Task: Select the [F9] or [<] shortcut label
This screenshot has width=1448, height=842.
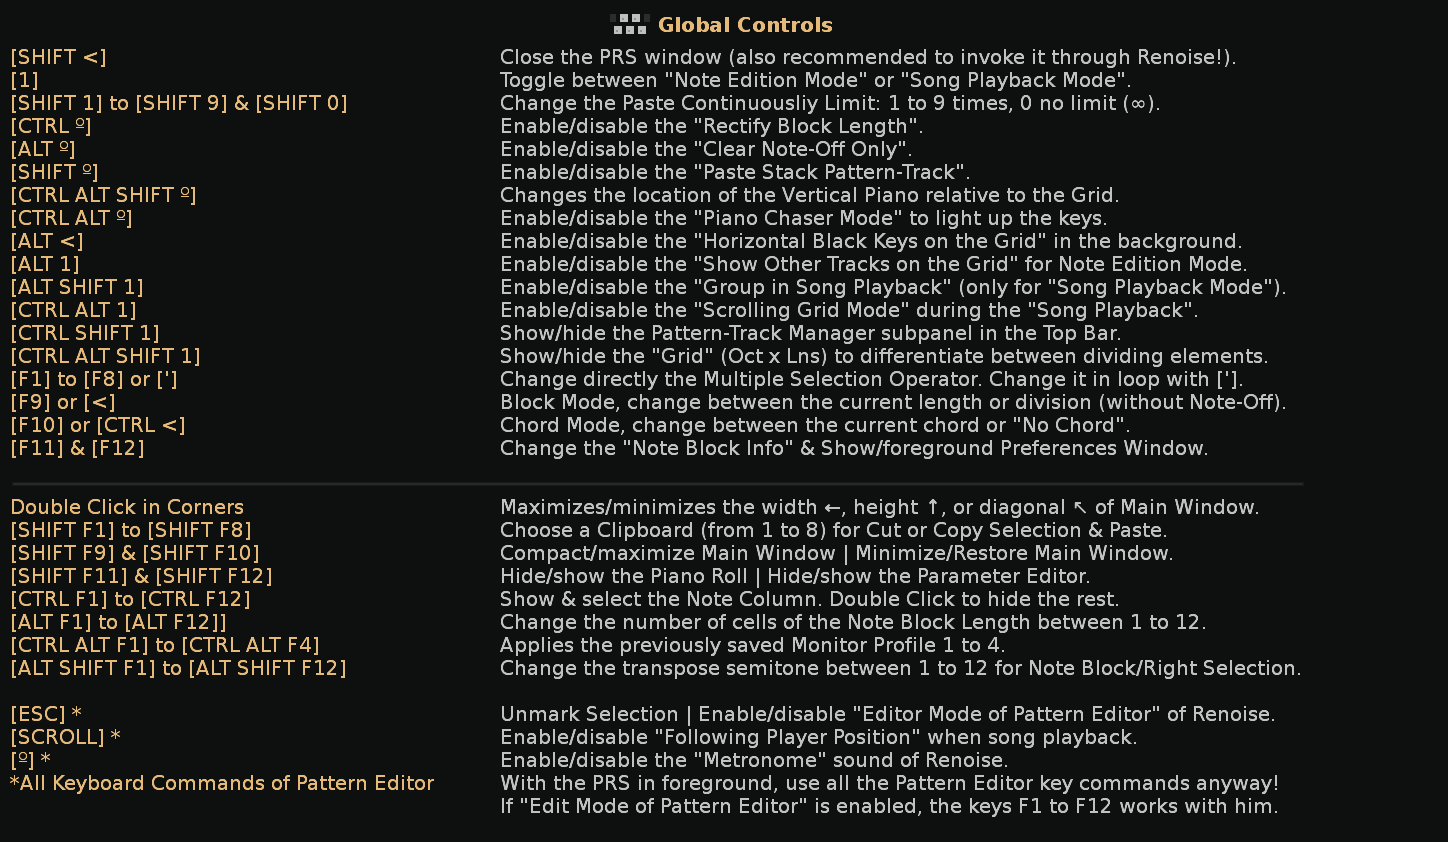Action: tap(63, 402)
